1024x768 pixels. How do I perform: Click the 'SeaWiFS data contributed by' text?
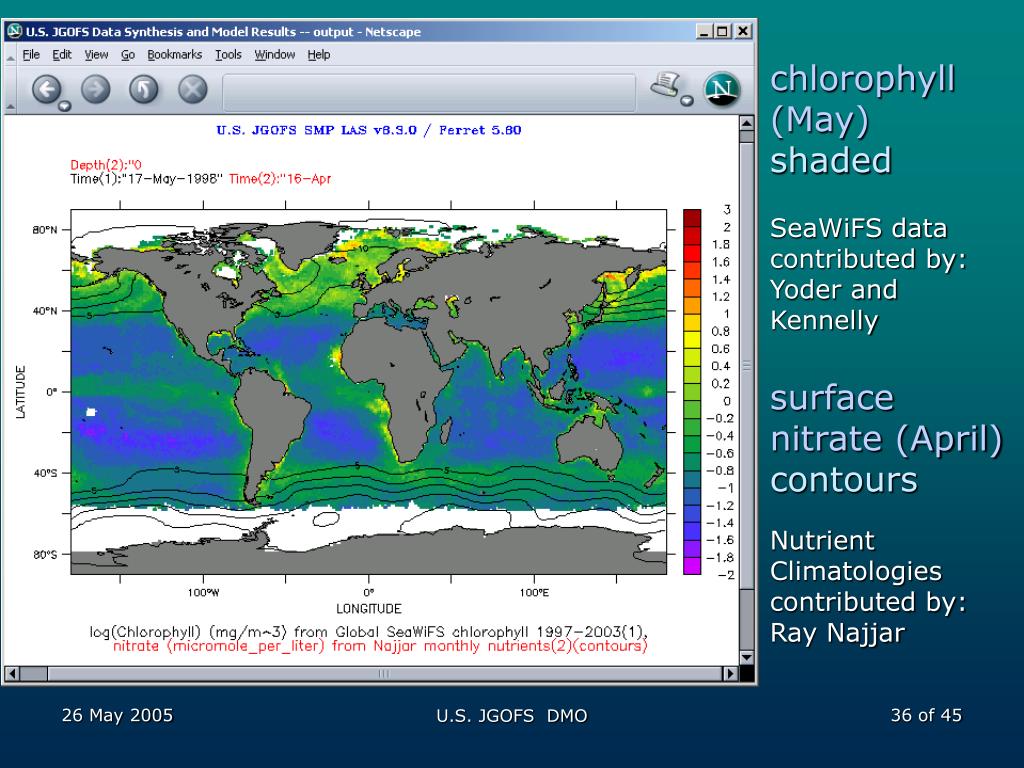click(x=868, y=274)
